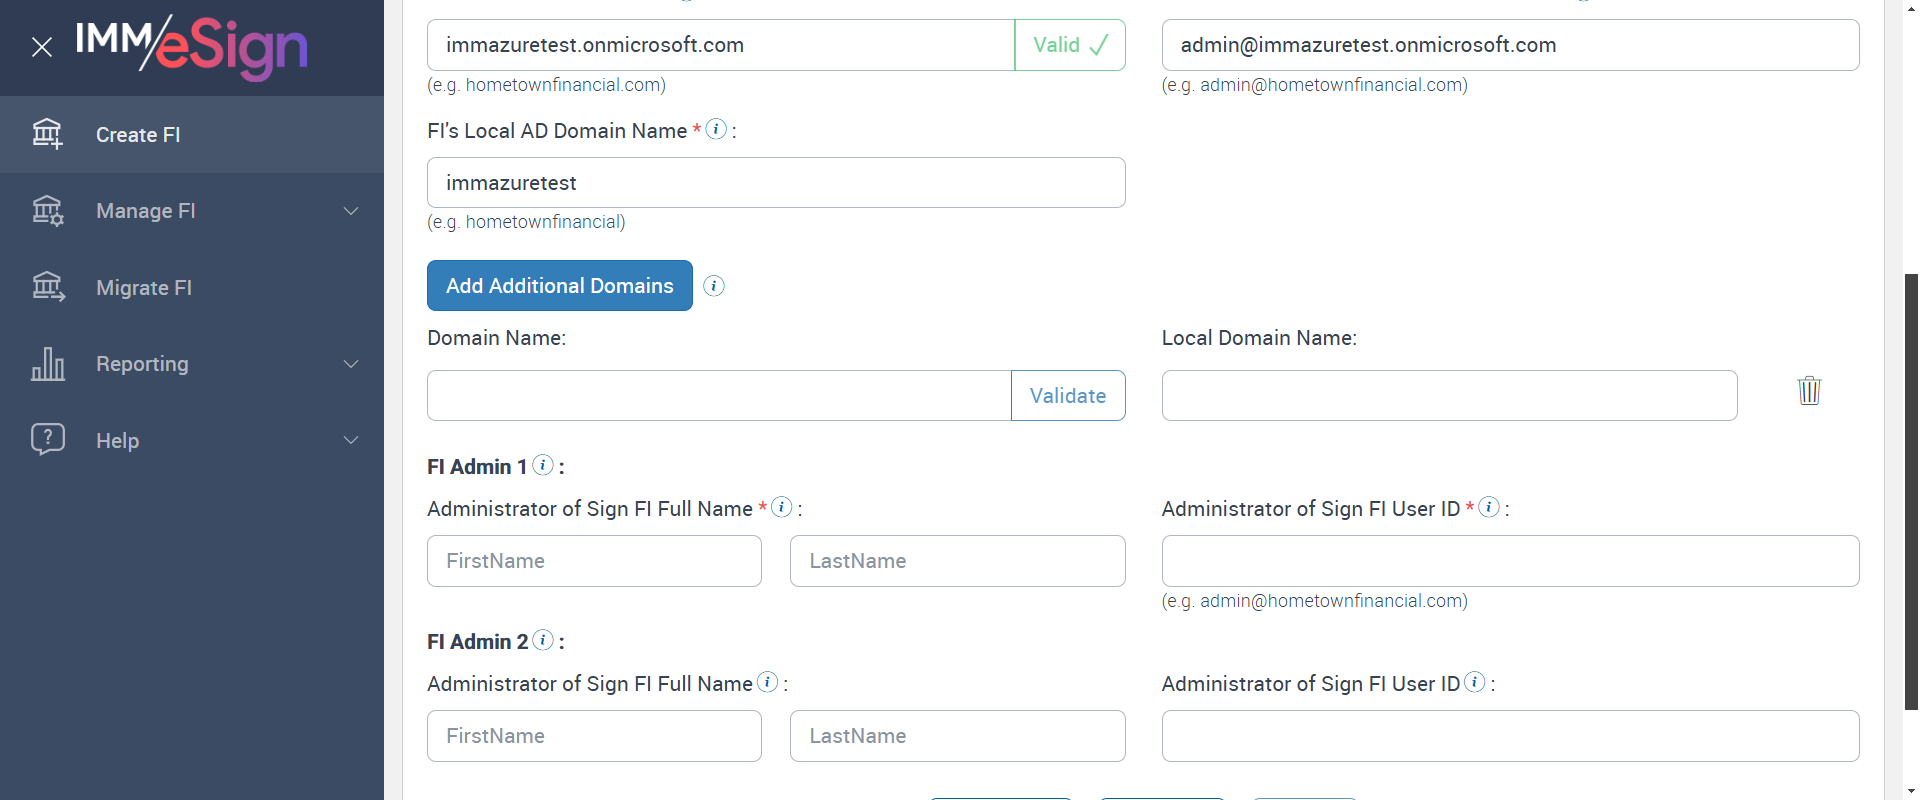Click the page's vertical scrollbar thumb
1920x800 pixels.
pos(1911,490)
